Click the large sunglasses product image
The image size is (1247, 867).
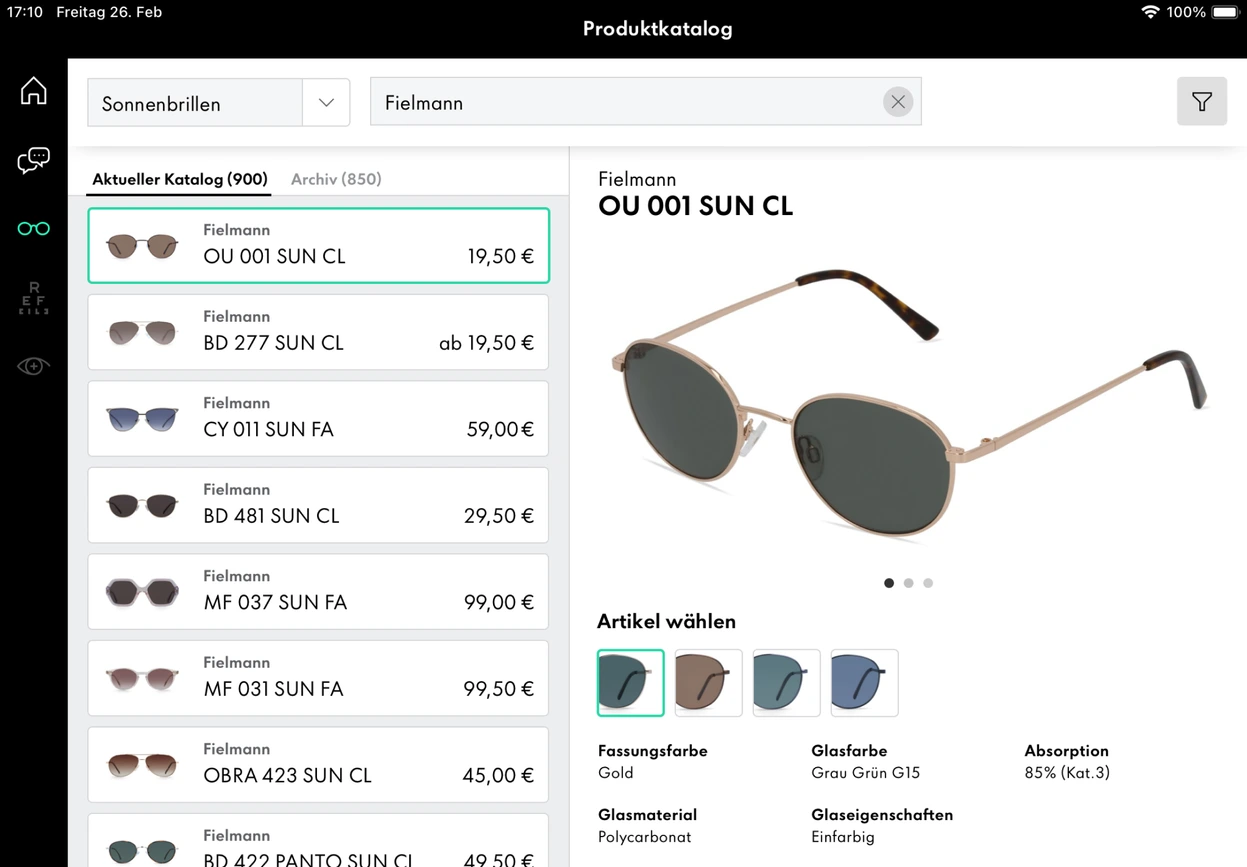click(x=908, y=404)
